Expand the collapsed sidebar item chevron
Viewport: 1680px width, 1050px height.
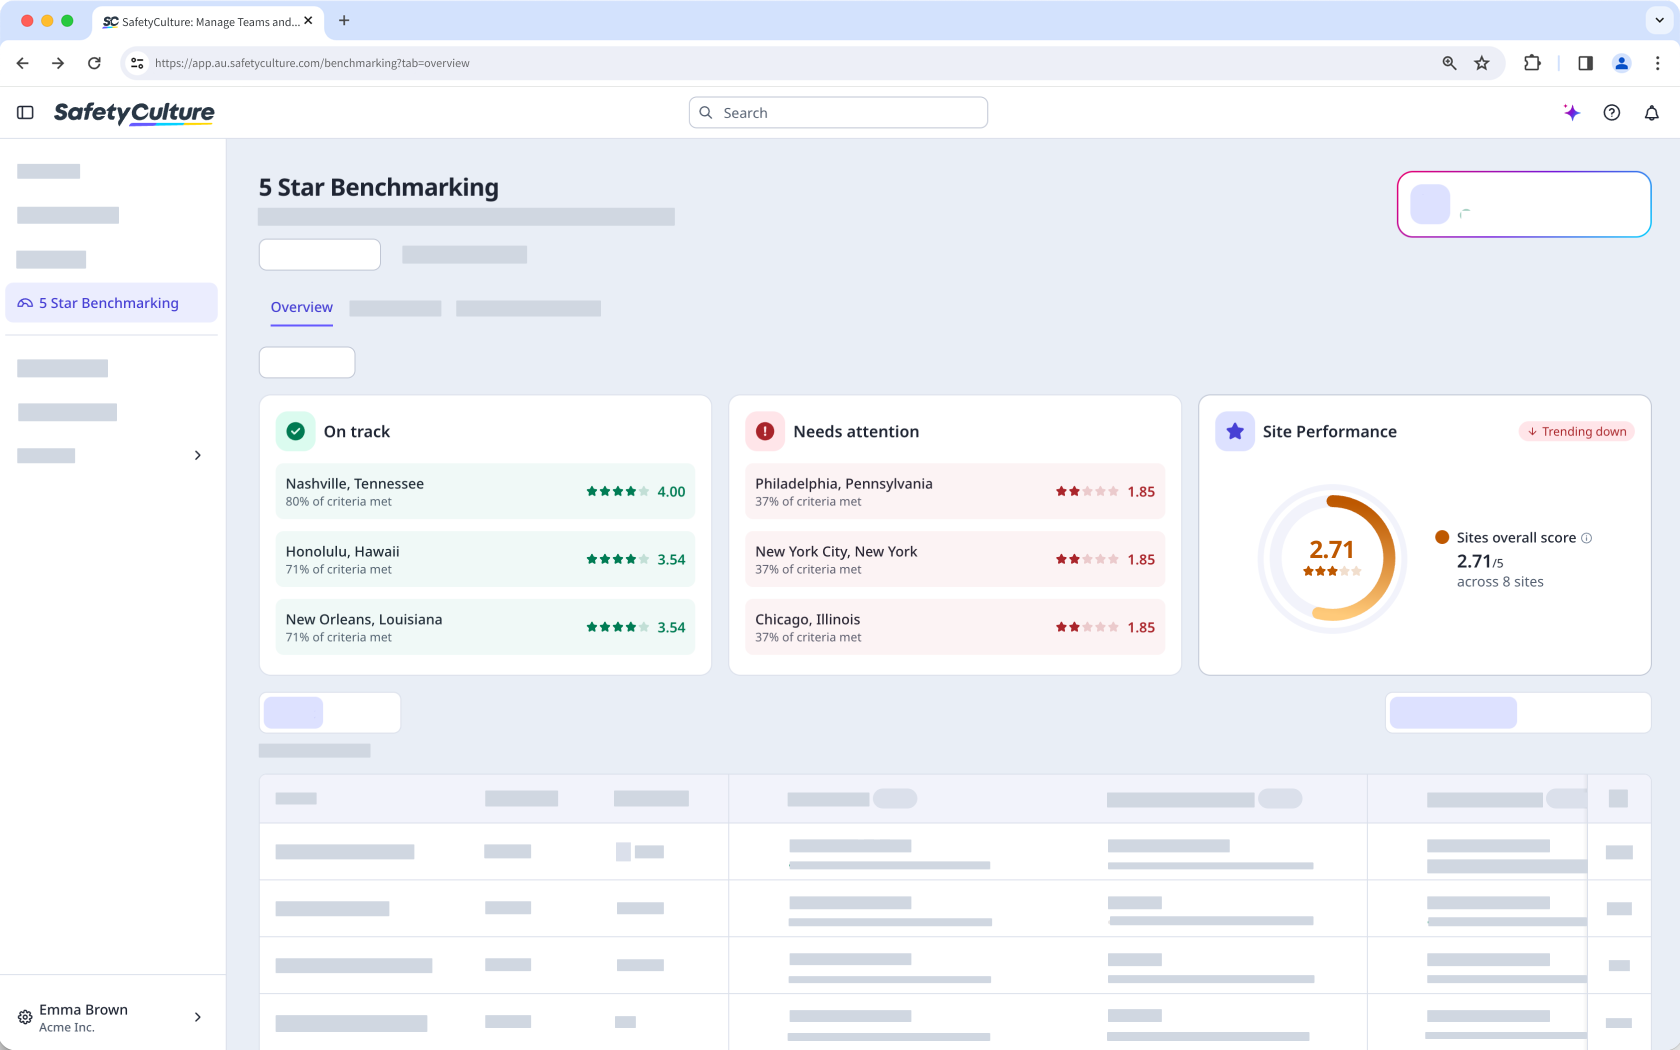coord(198,455)
